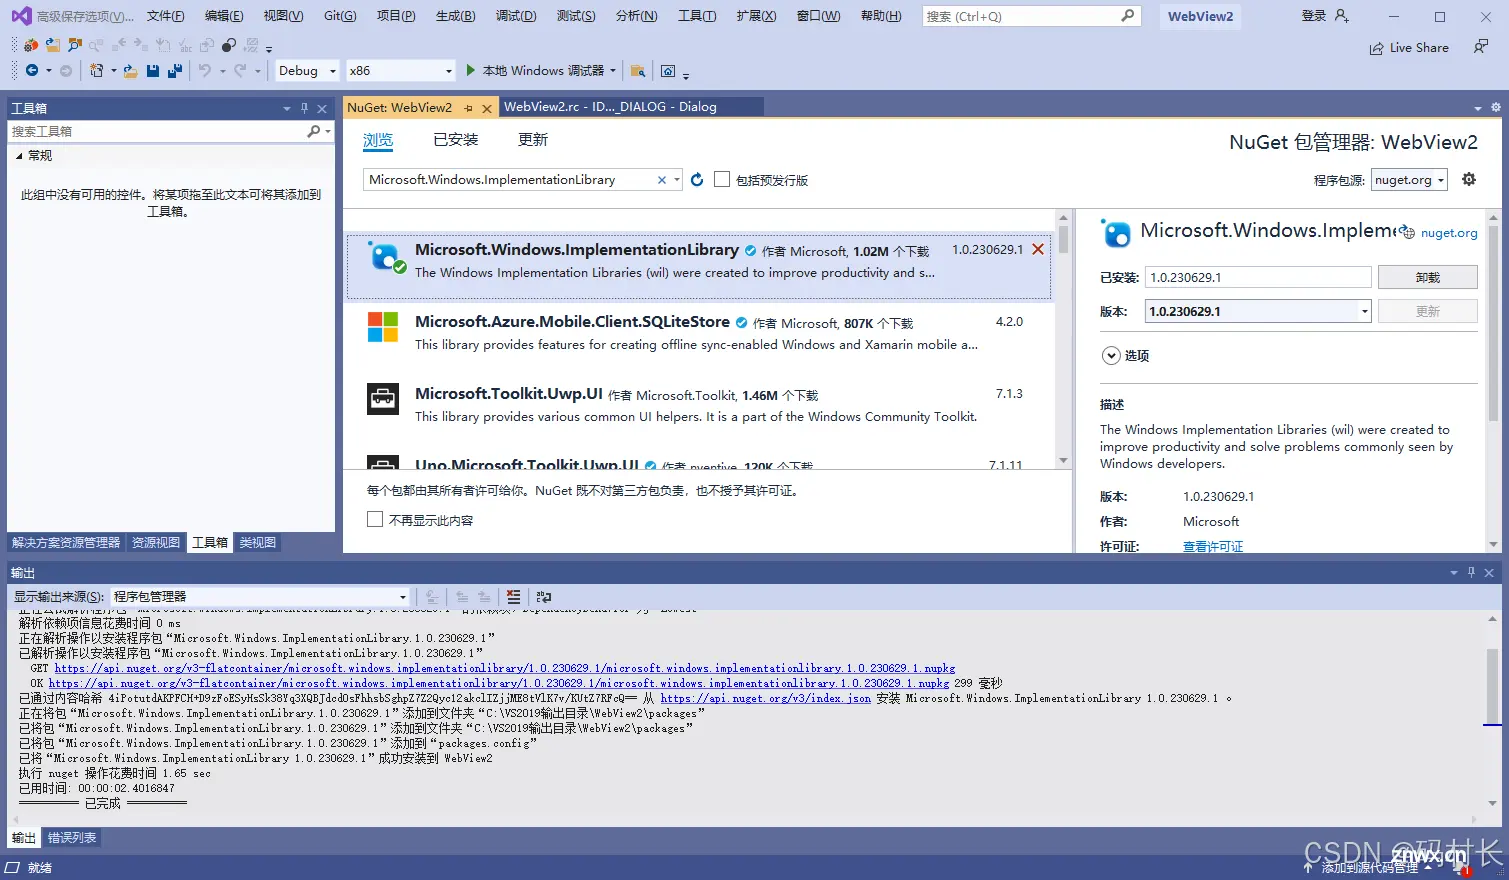Save the current file with the disk icon
The image size is (1509, 880).
(153, 70)
